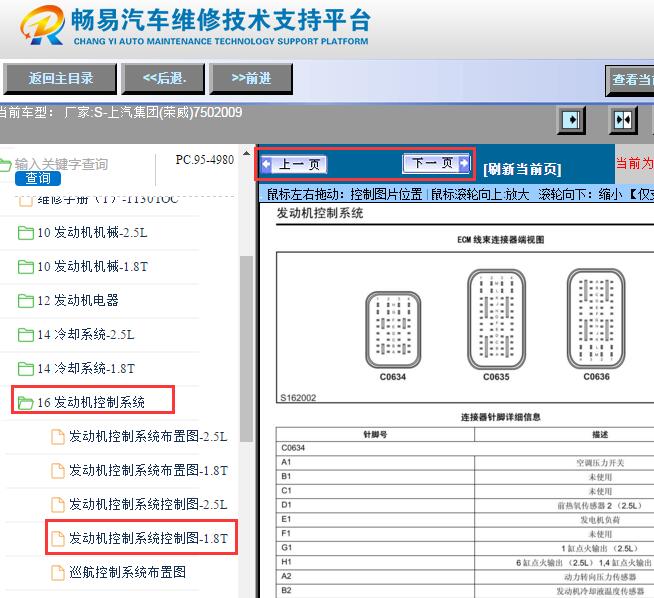654x598 pixels.
Task: Go forward with the >>前进 button
Action: [x=251, y=78]
